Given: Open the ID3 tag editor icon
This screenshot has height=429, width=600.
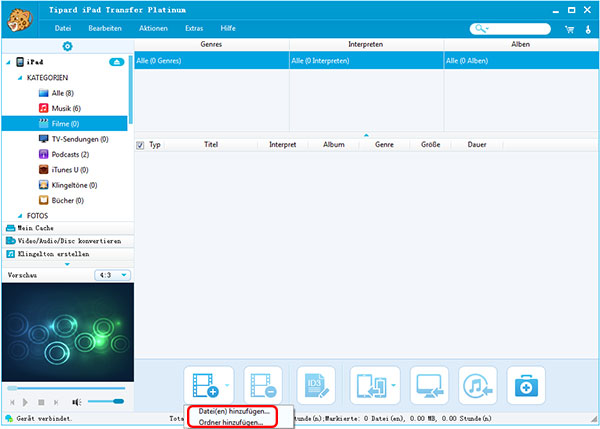Looking at the screenshot, I should 316,385.
